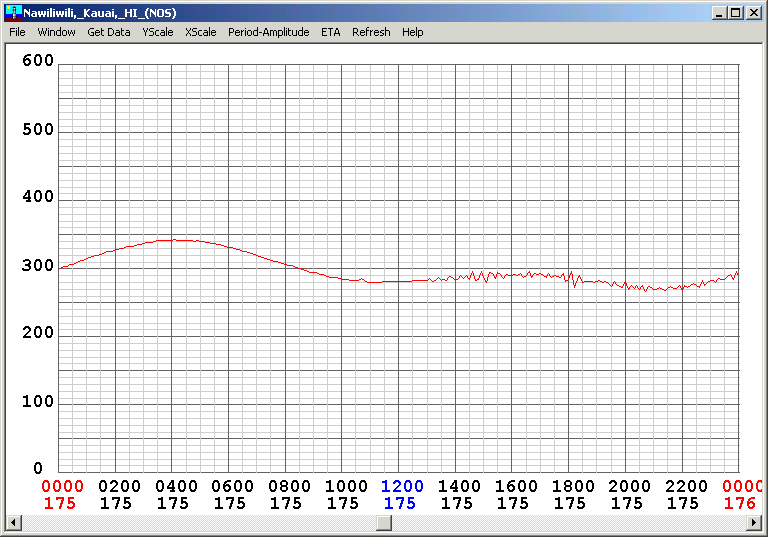Open the XScale menu
Viewport: 768px width, 537px height.
[200, 32]
